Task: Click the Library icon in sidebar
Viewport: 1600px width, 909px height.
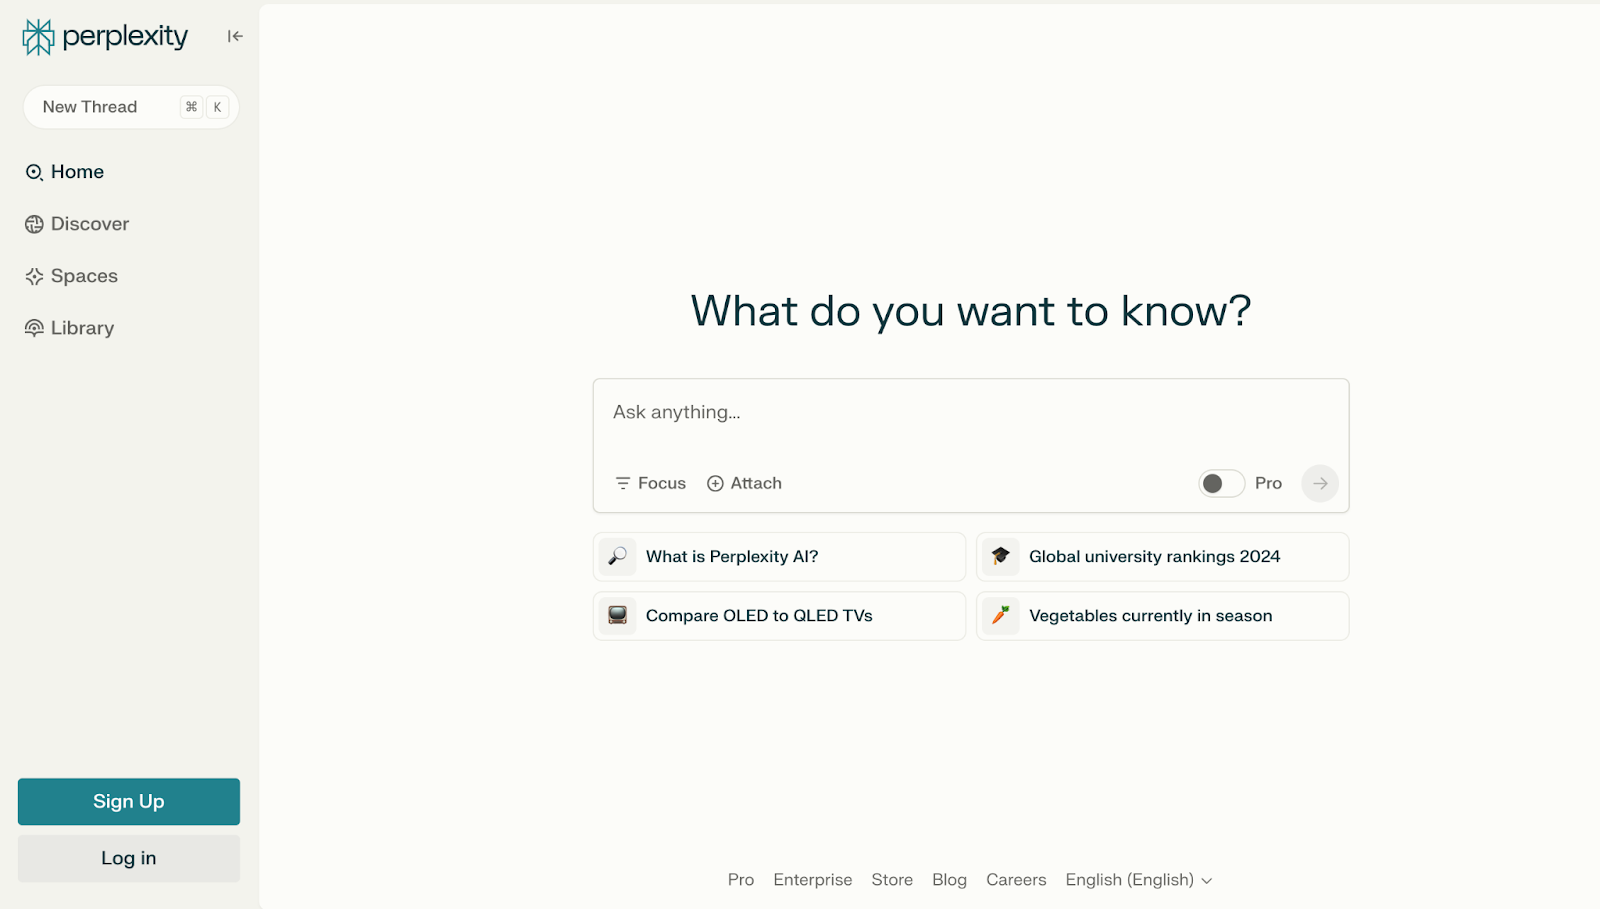Action: tap(34, 328)
